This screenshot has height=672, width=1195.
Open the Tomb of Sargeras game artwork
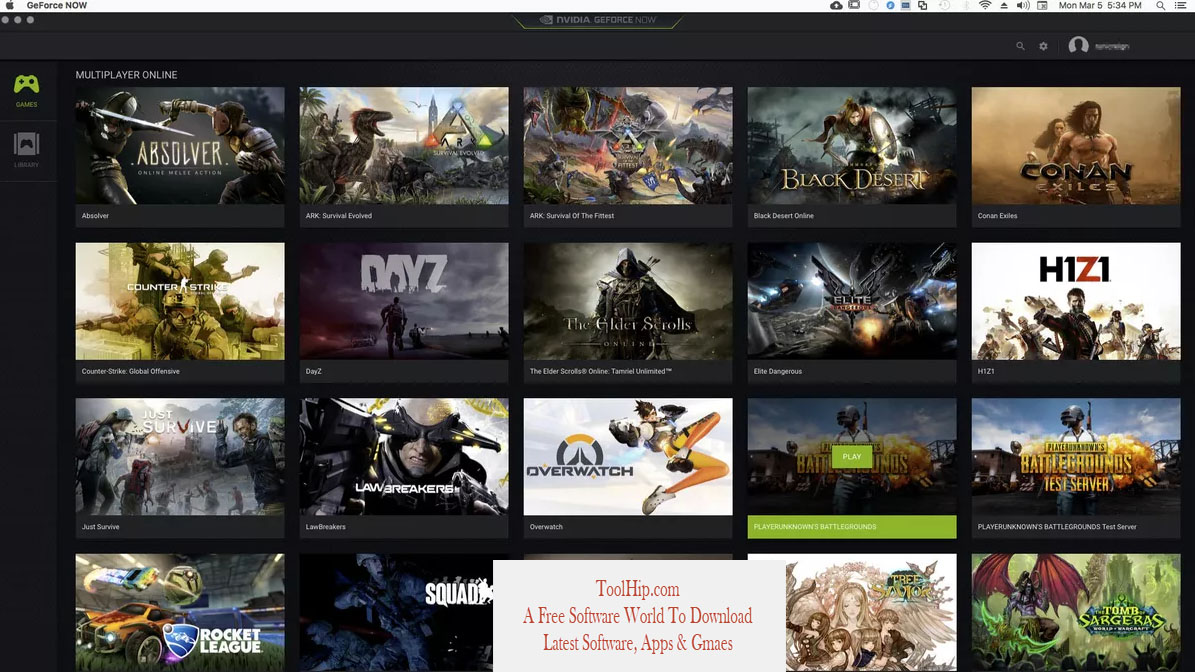click(1076, 612)
